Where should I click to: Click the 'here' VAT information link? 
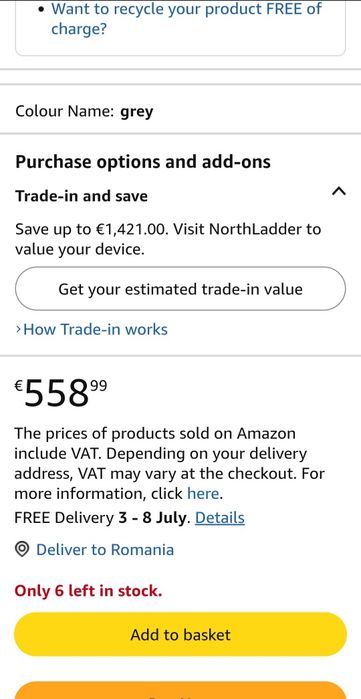pyautogui.click(x=203, y=493)
